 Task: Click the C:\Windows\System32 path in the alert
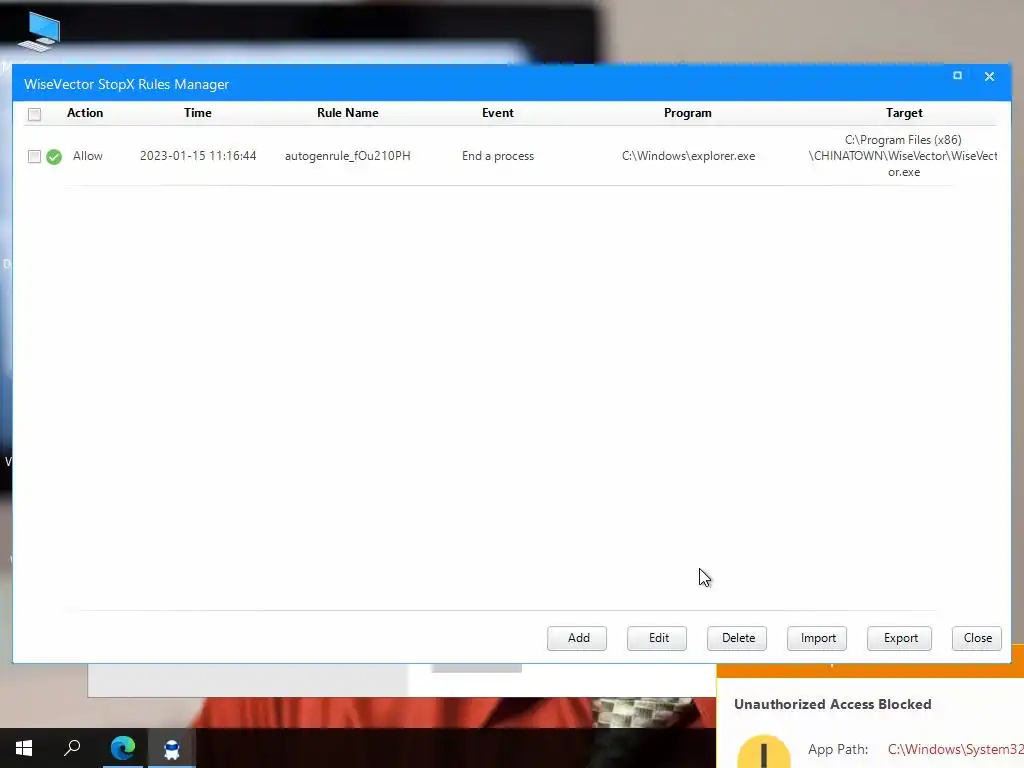(x=955, y=750)
